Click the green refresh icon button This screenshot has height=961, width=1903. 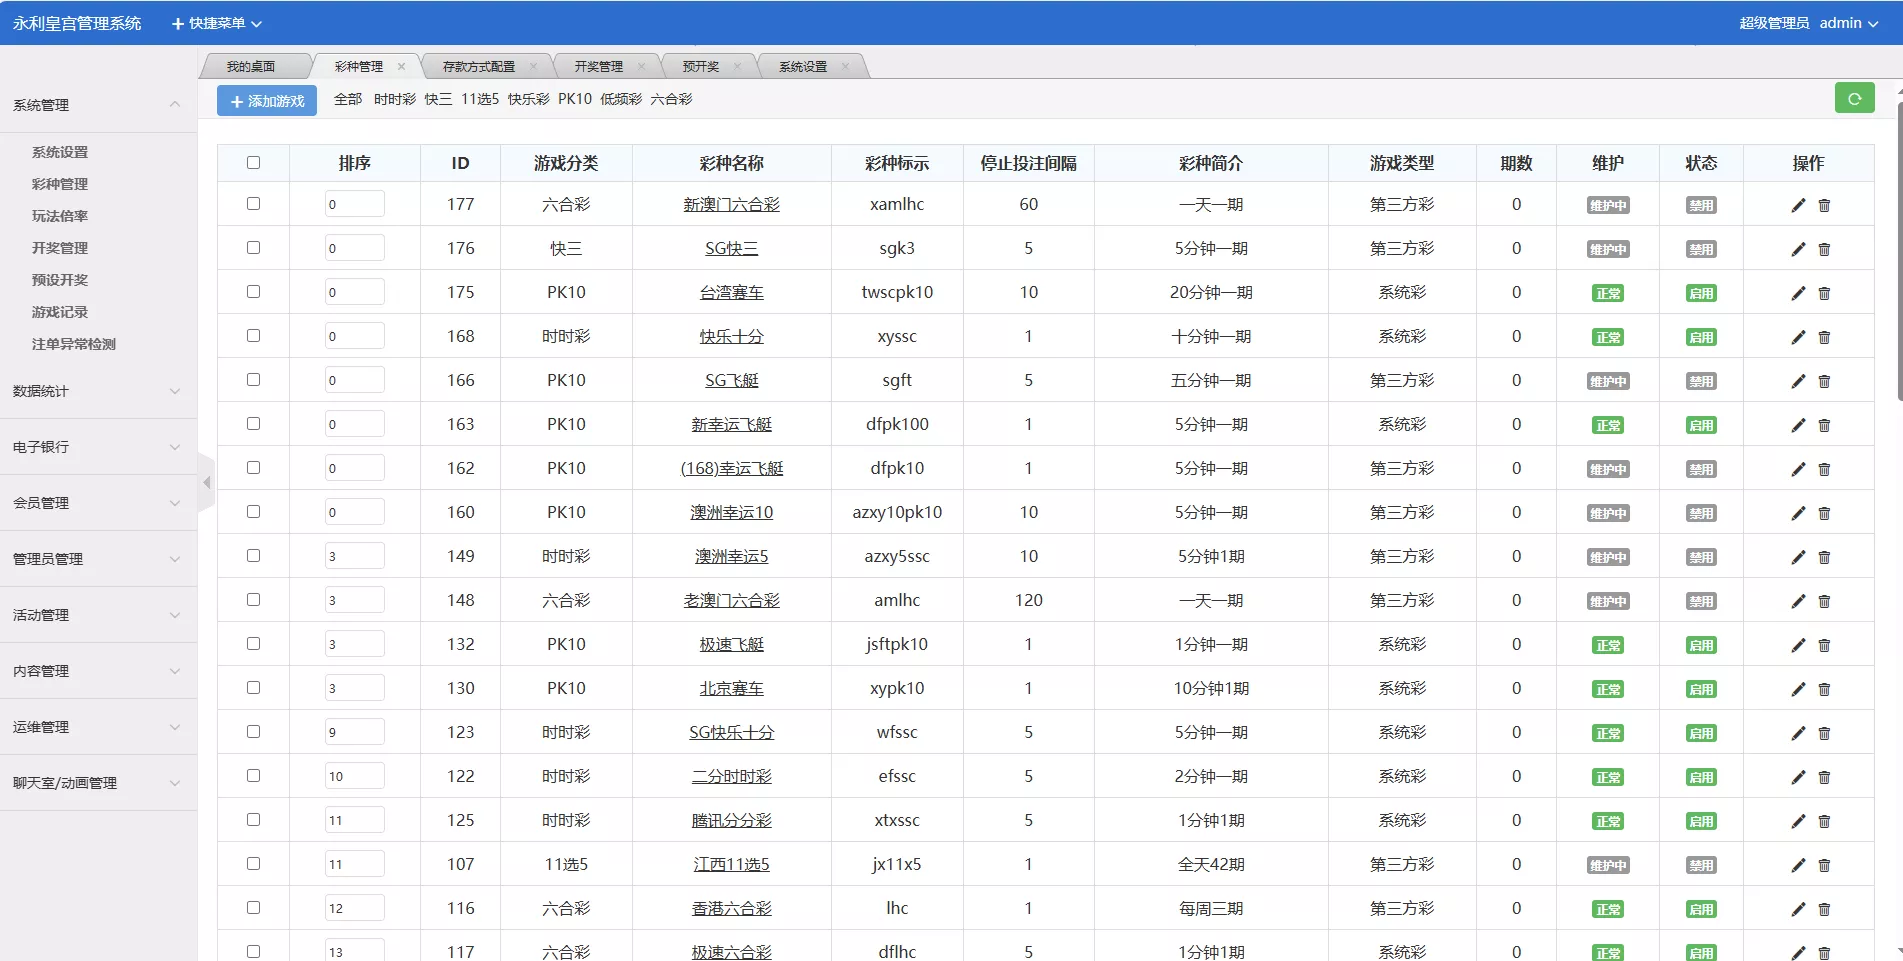click(x=1854, y=99)
